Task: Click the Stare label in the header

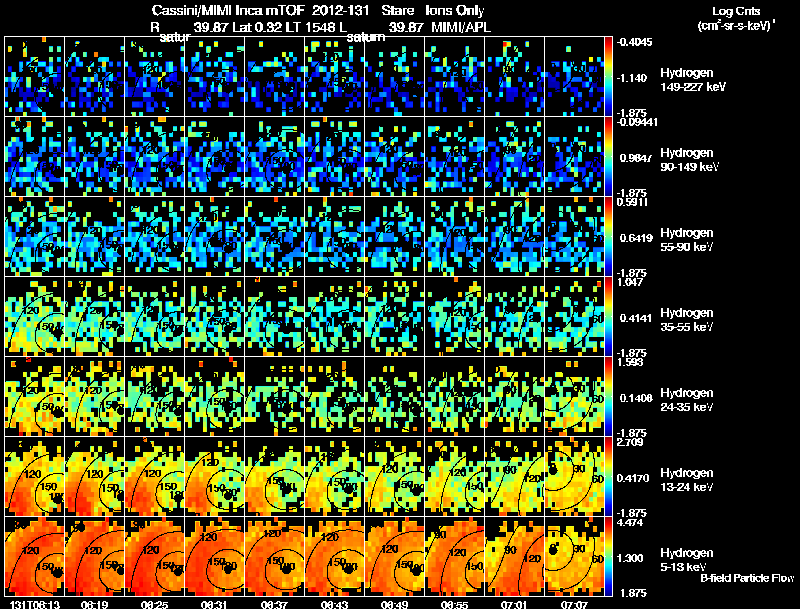Action: pyautogui.click(x=397, y=11)
